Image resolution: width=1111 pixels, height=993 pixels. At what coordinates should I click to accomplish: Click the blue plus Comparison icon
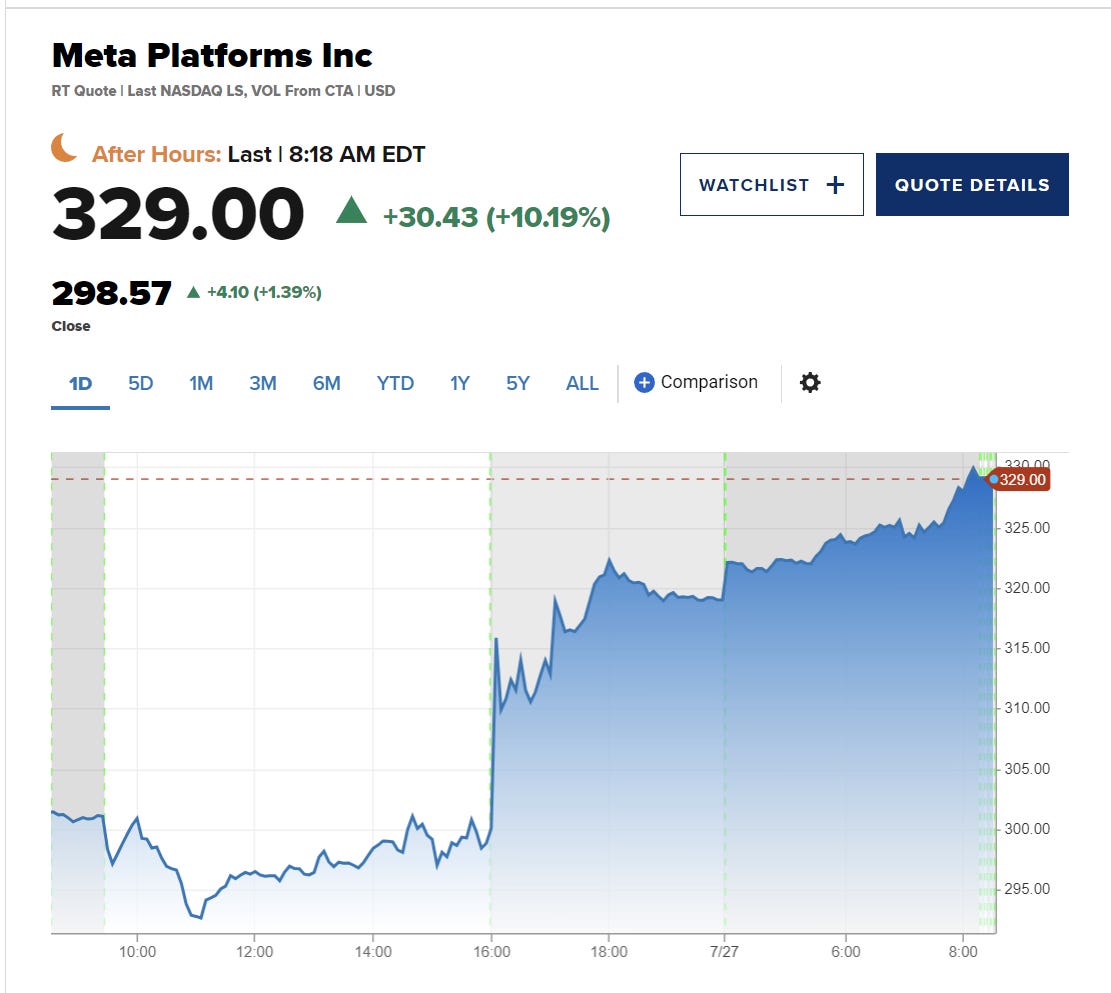[x=644, y=382]
